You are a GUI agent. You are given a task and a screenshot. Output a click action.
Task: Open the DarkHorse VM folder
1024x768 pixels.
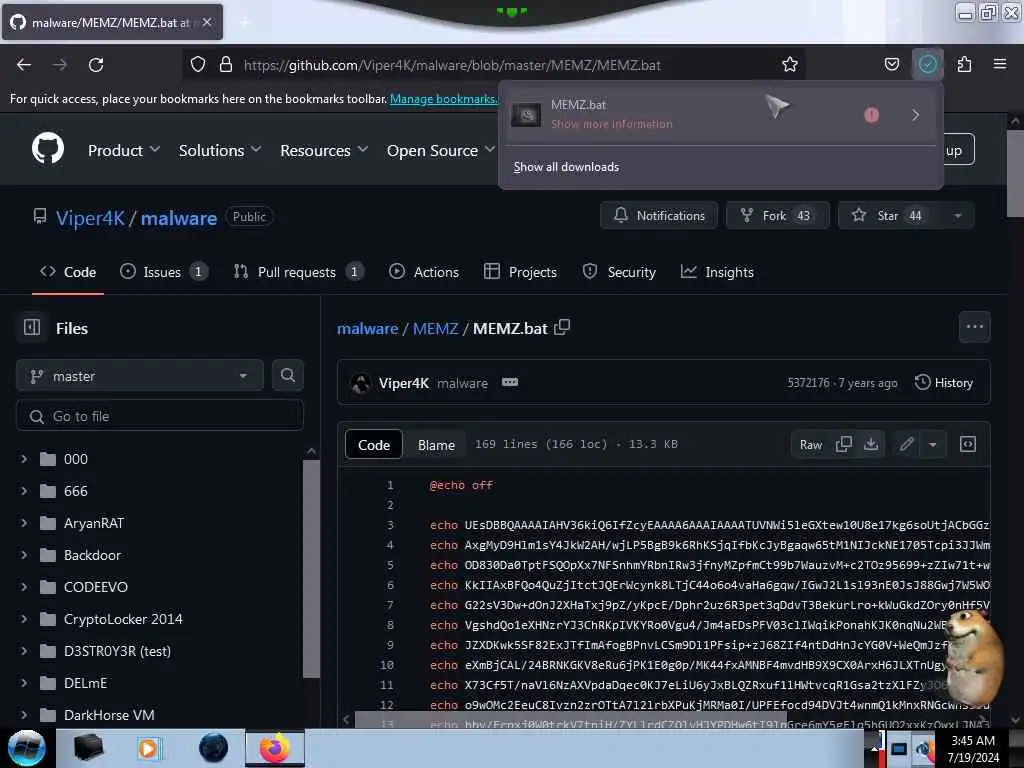point(109,715)
